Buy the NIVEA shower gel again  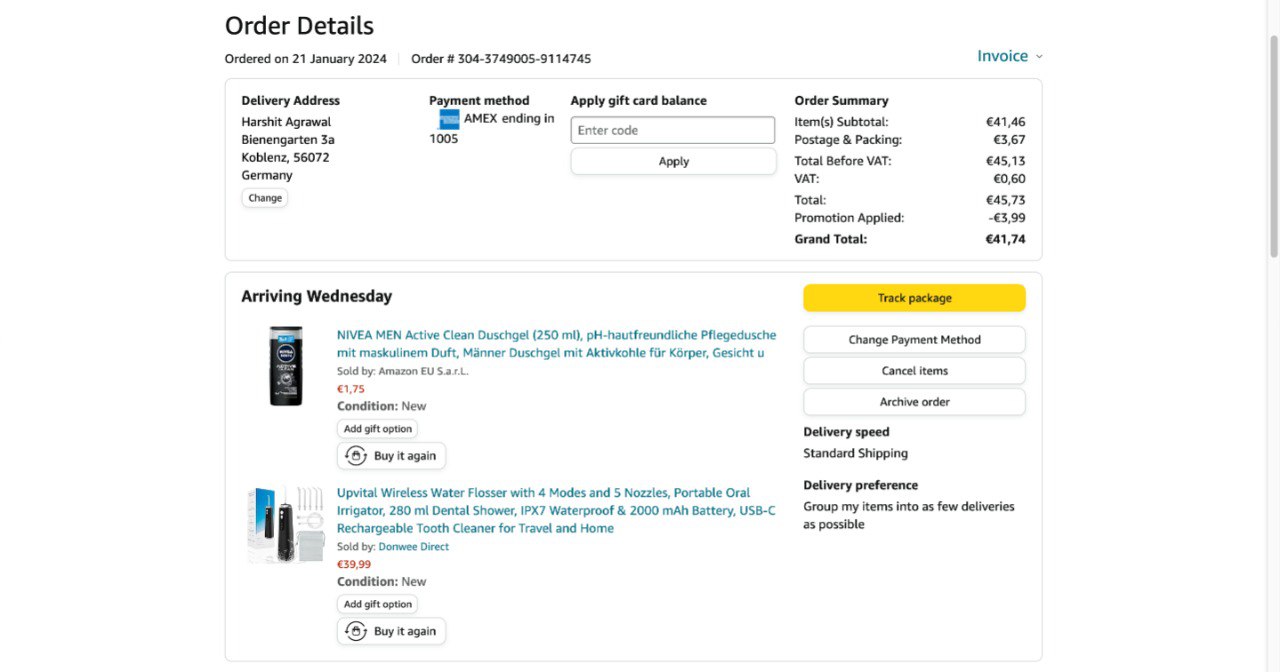[x=391, y=456]
